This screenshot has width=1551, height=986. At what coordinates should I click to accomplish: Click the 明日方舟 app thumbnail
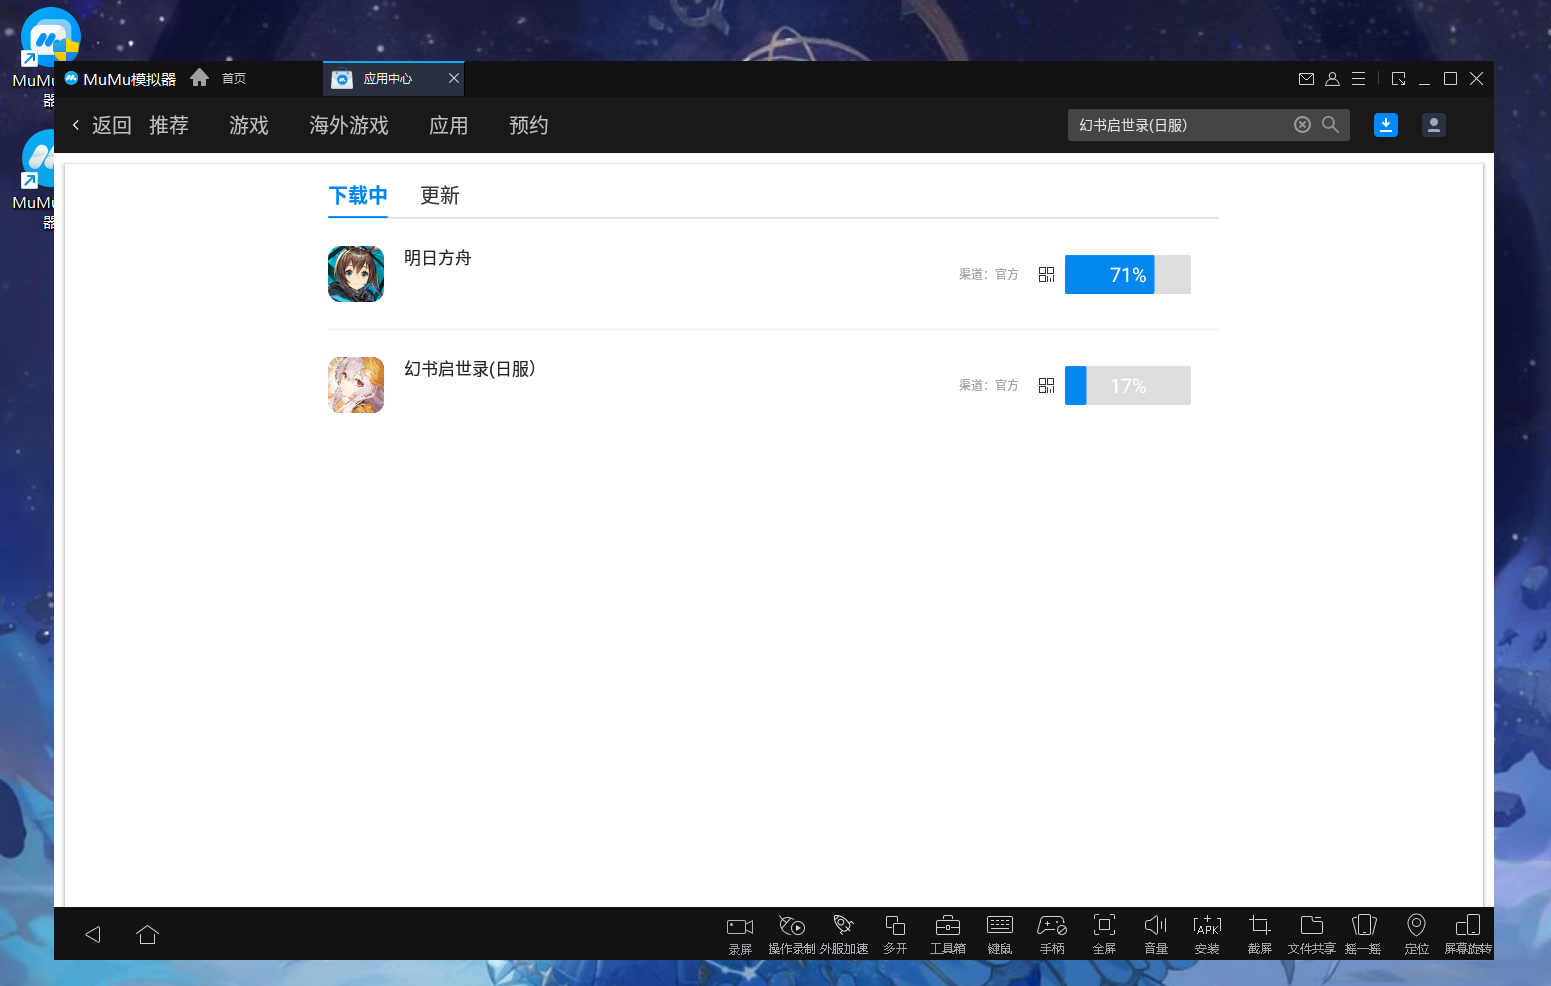[x=356, y=274]
